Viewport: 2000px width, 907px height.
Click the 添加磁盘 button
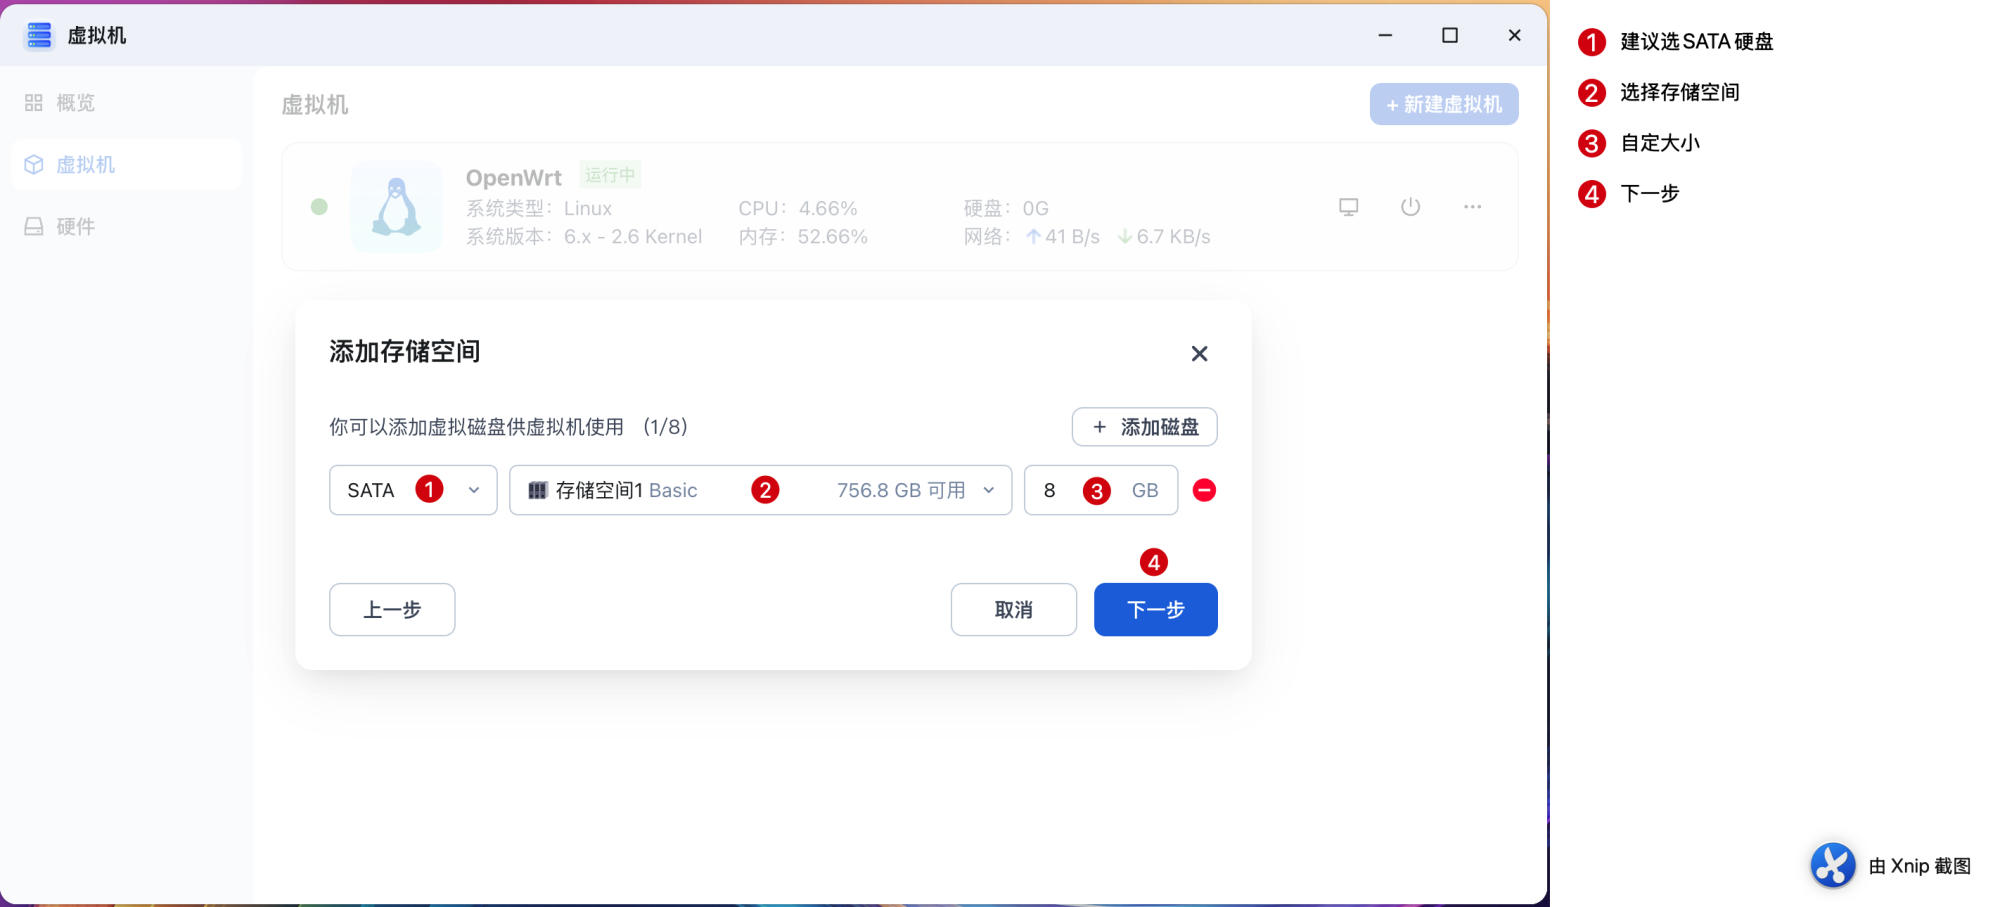(x=1144, y=427)
